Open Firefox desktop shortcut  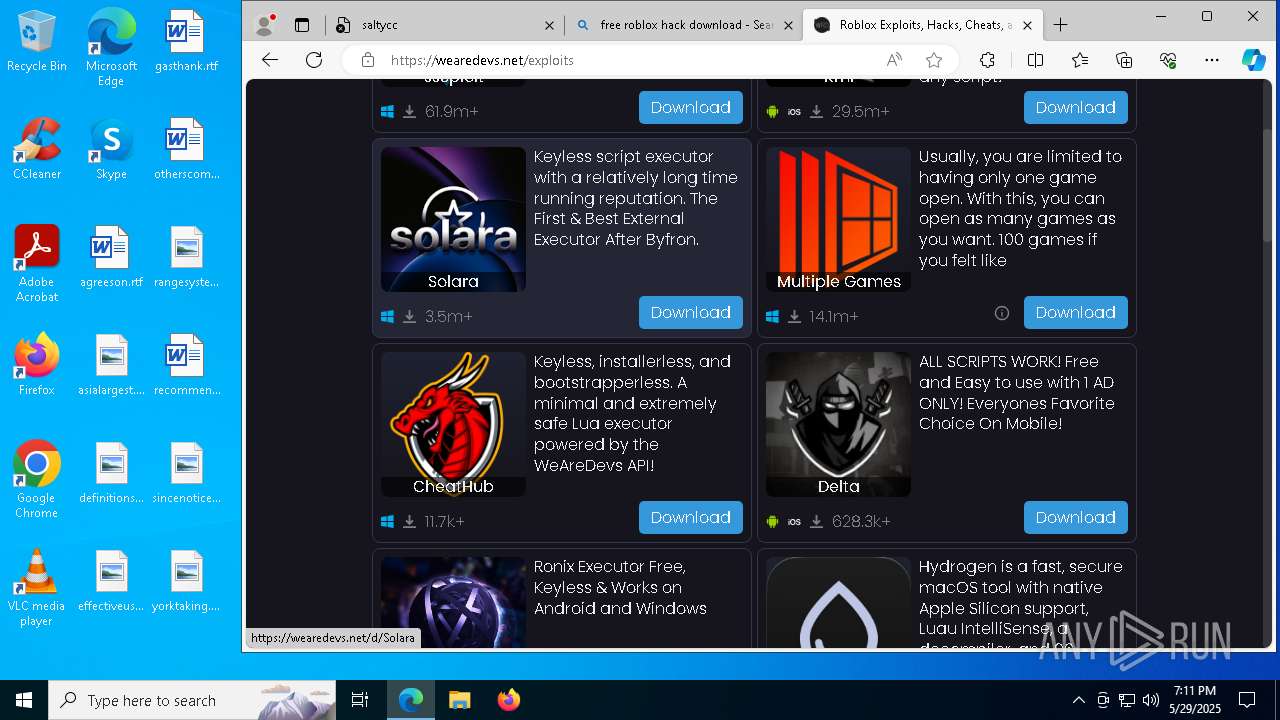[x=37, y=365]
